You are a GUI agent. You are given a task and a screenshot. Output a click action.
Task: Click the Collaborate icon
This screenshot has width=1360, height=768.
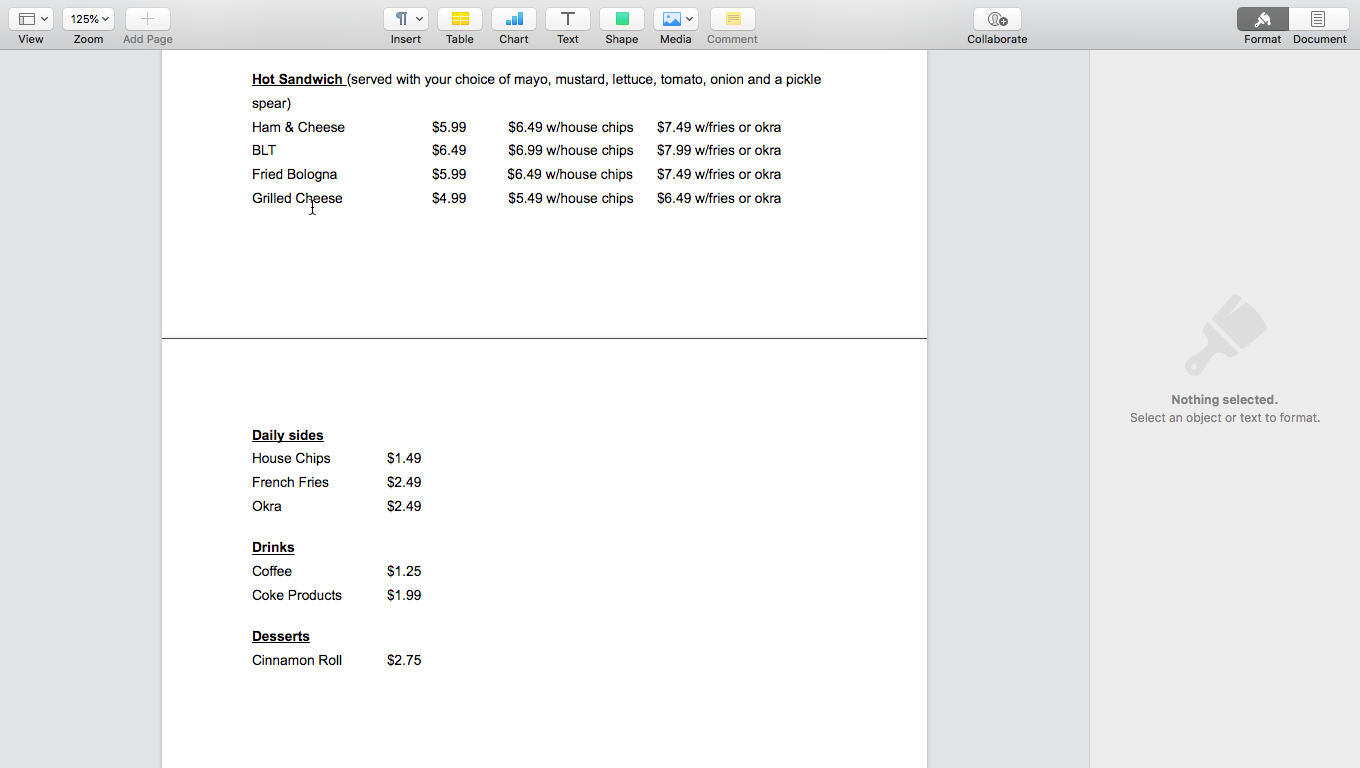(x=997, y=19)
